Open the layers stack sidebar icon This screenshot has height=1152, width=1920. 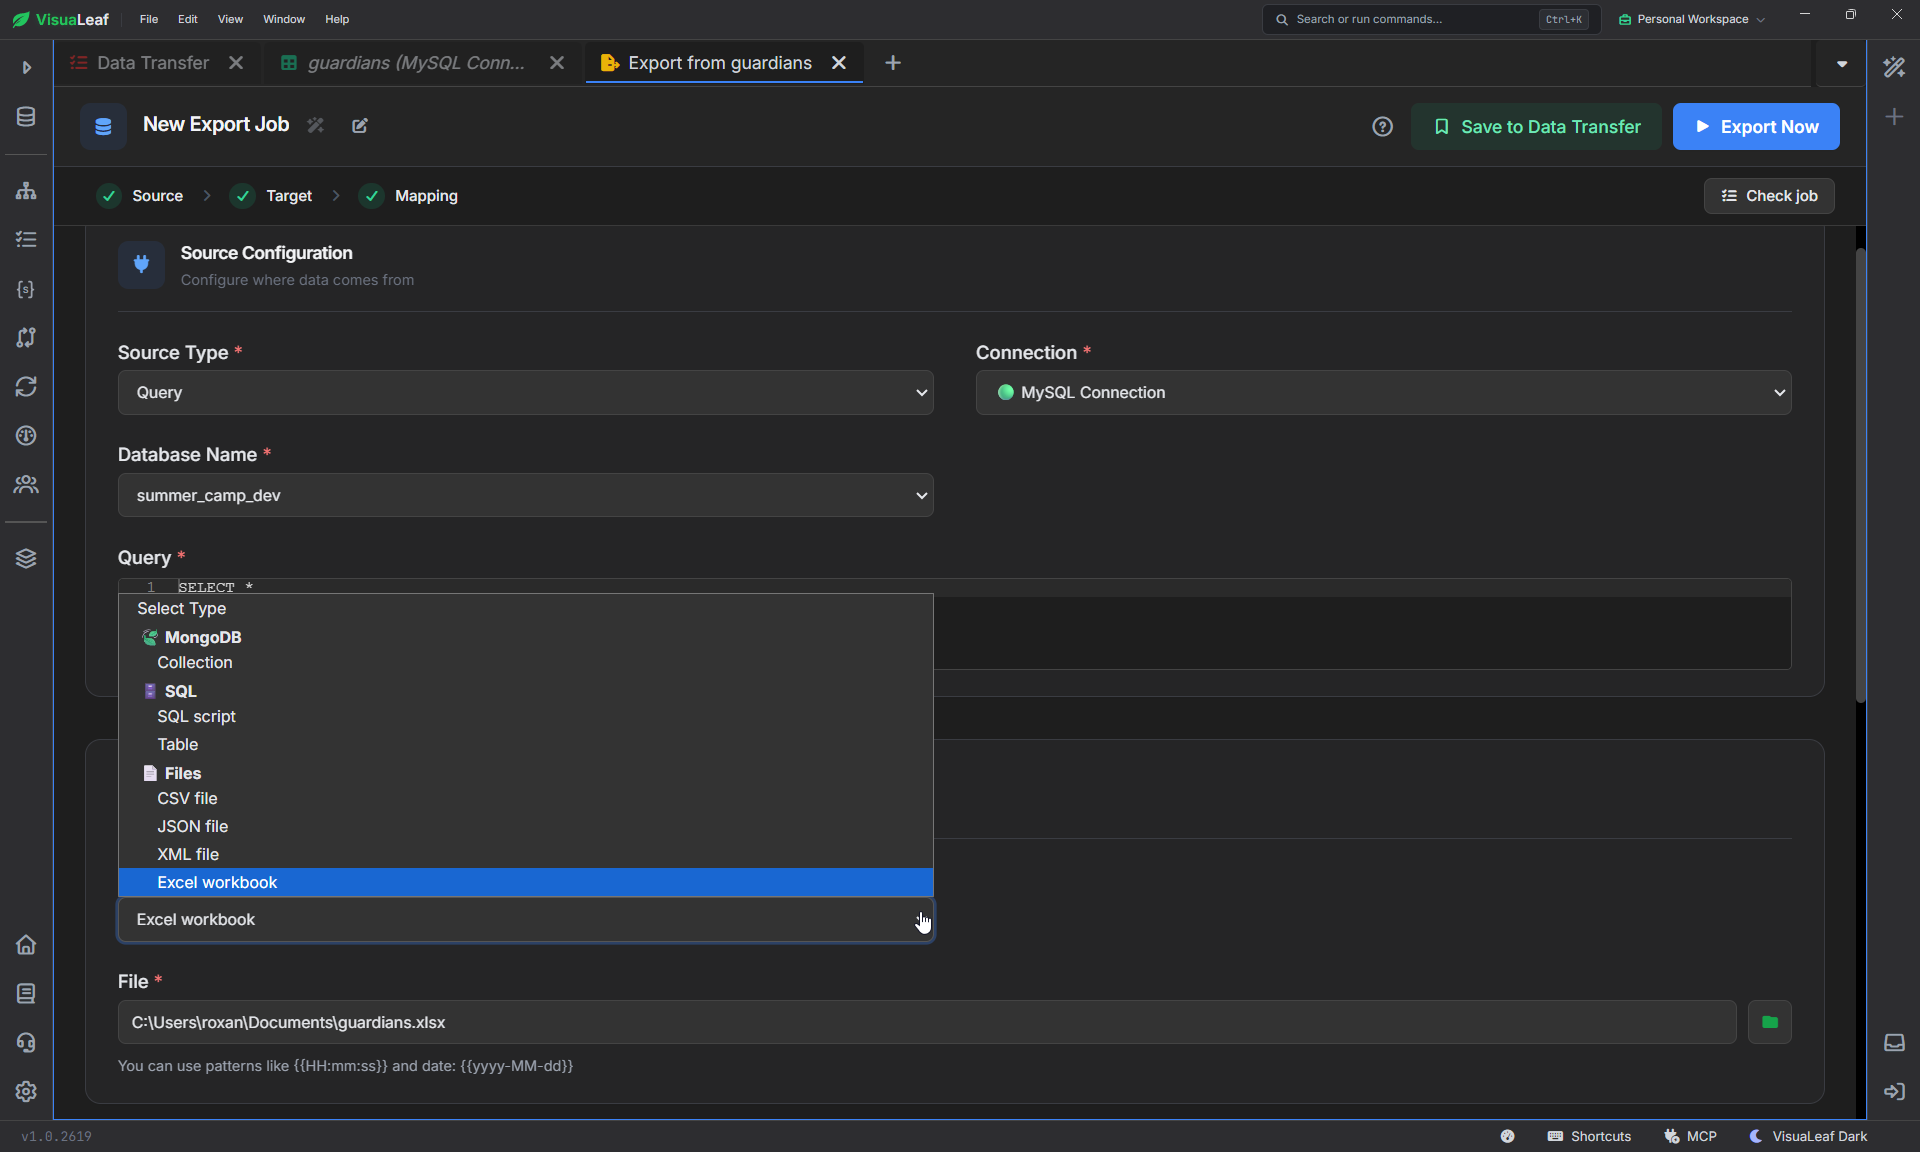[26, 558]
